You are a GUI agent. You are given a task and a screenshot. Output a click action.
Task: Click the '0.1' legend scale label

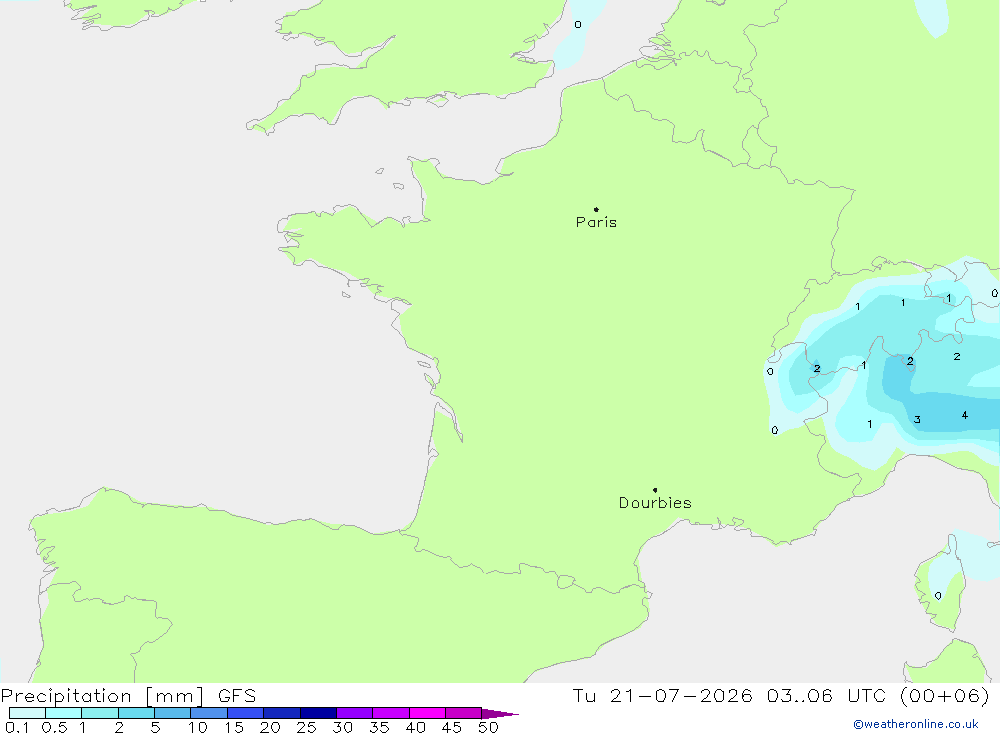tap(17, 727)
